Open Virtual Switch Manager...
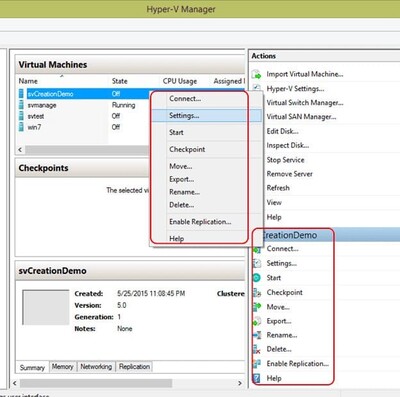Image resolution: width=400 pixels, height=397 pixels. pyautogui.click(x=305, y=103)
